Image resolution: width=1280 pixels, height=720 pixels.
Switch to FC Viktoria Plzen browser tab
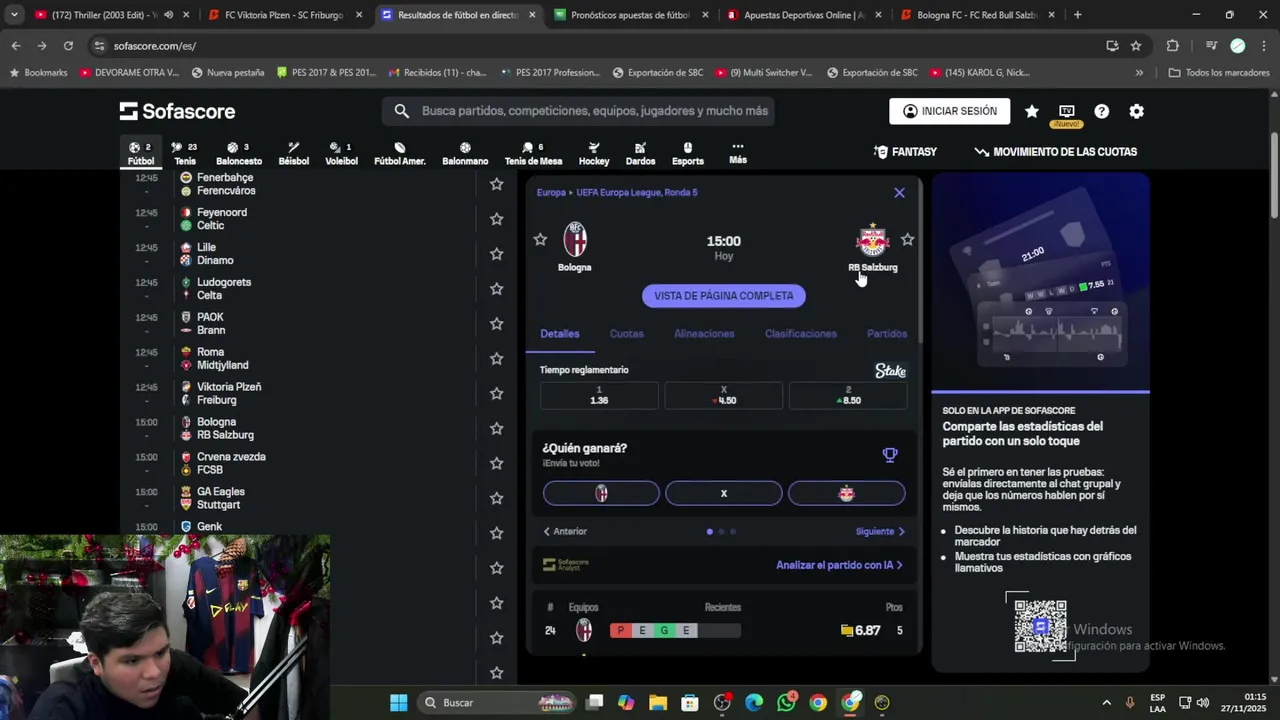(x=284, y=15)
